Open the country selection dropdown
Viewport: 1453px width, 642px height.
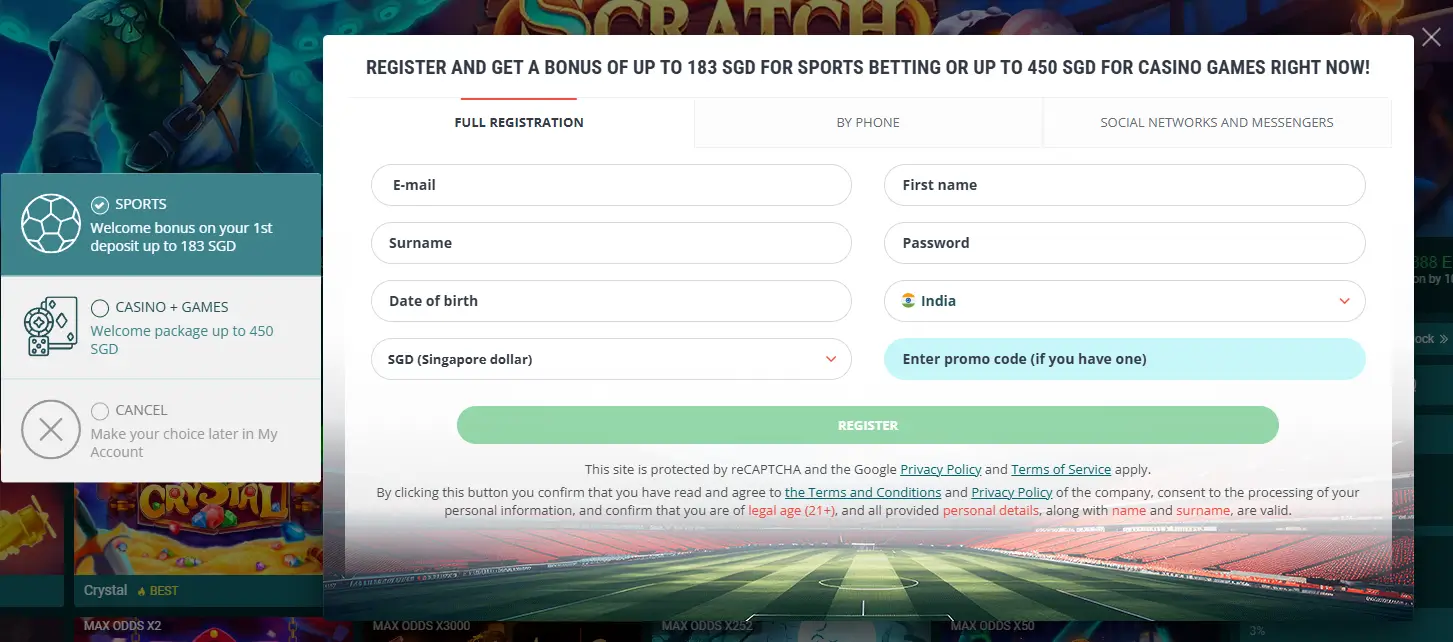point(1124,300)
